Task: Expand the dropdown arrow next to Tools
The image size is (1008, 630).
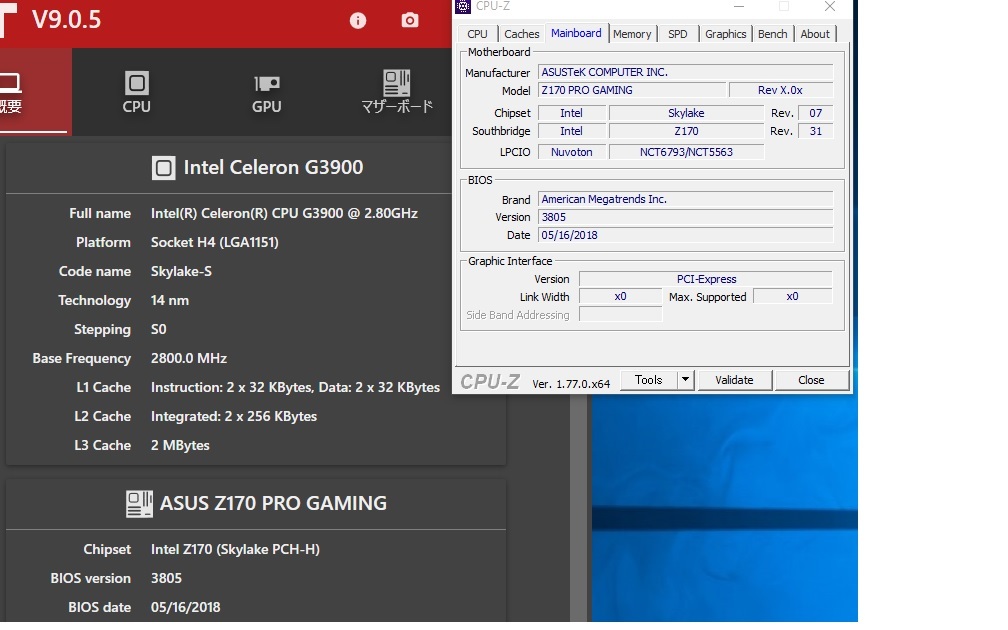Action: pos(685,380)
